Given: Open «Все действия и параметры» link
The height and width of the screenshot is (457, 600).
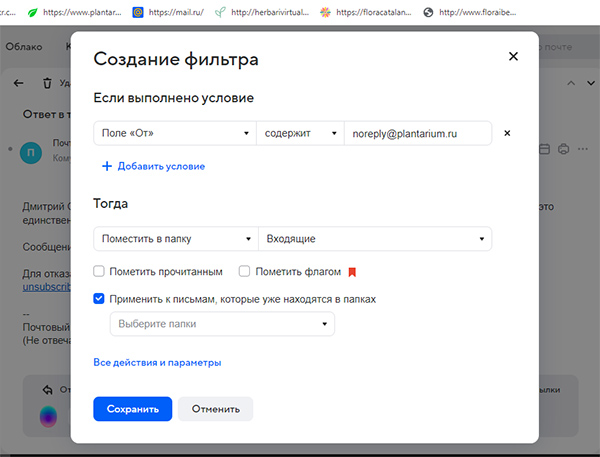Looking at the screenshot, I should (157, 362).
